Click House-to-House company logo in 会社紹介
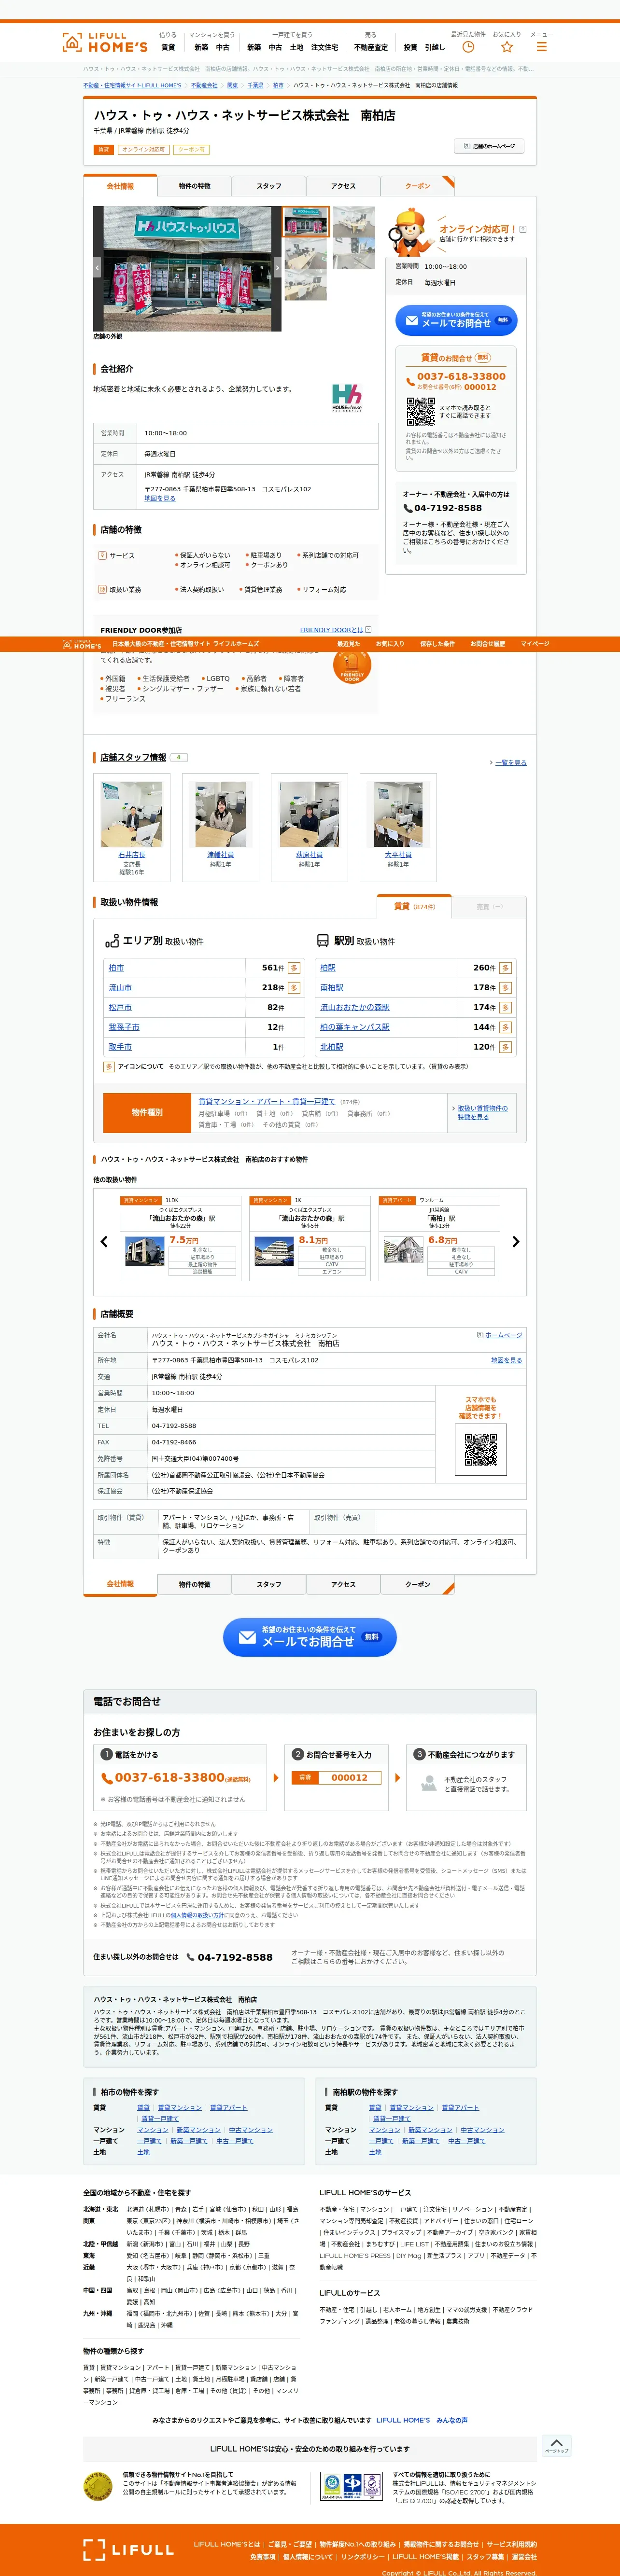620x2576 pixels. click(x=347, y=398)
